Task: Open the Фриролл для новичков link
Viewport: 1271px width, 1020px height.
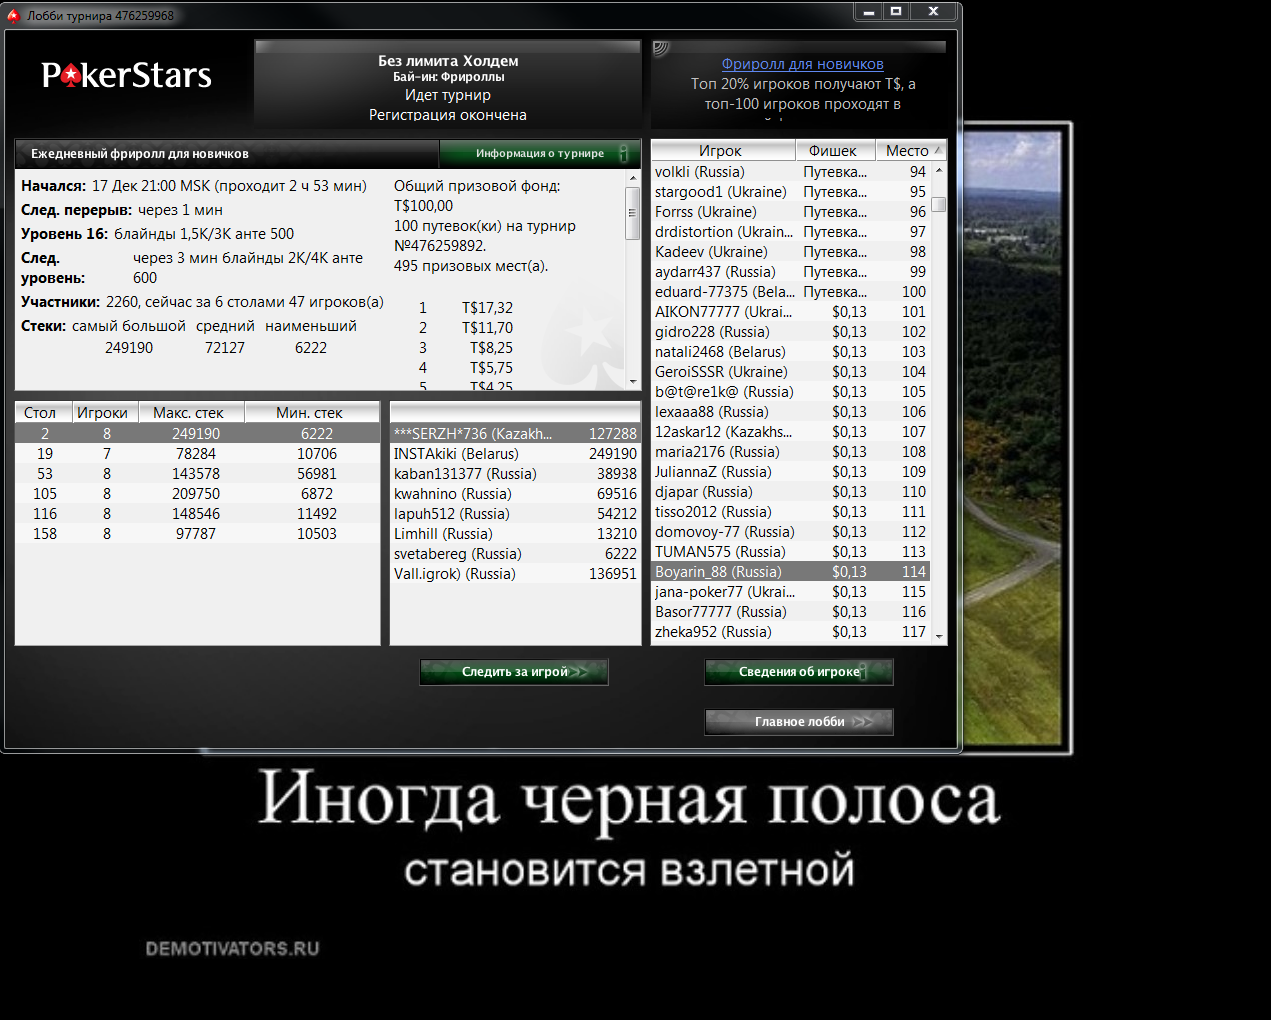Action: click(x=802, y=64)
